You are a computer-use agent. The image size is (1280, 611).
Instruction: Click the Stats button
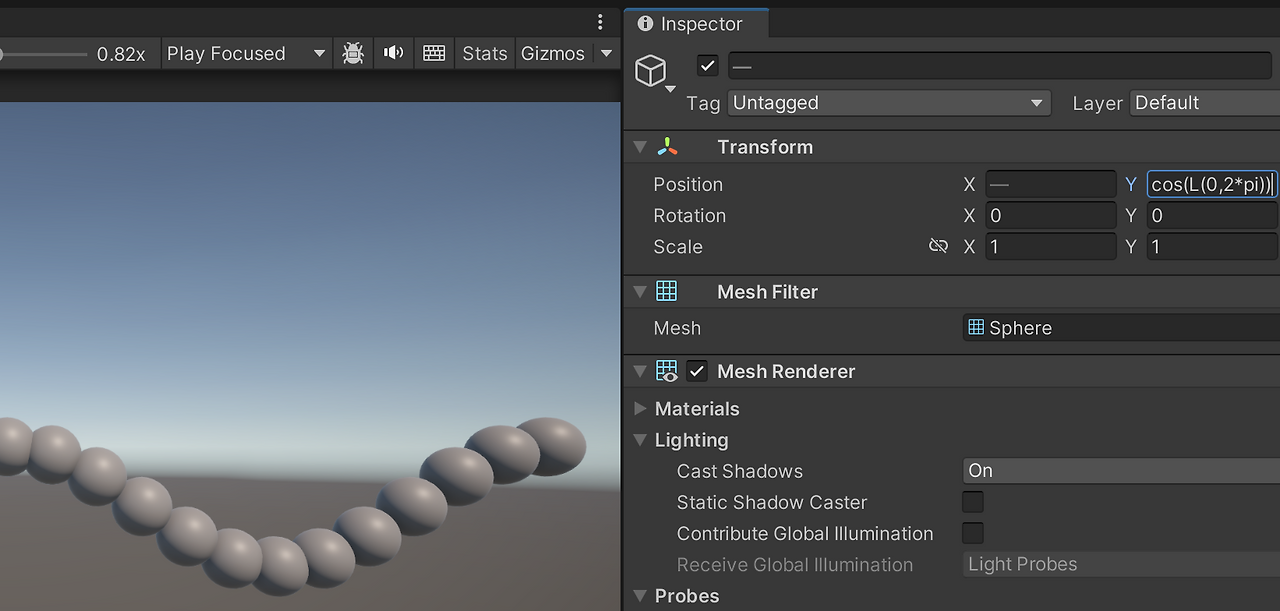(x=484, y=53)
